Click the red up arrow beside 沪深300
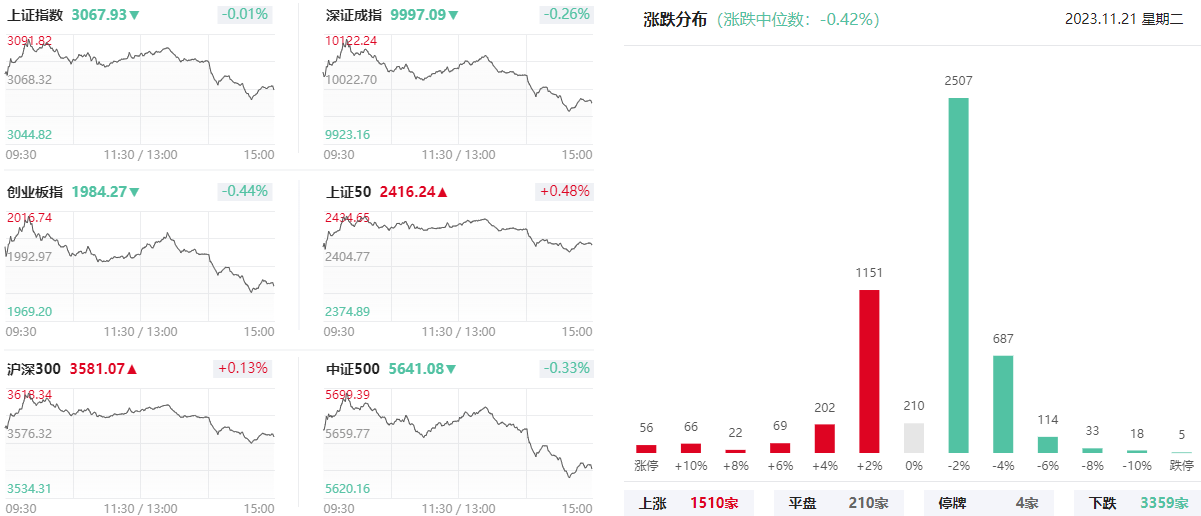The height and width of the screenshot is (516, 1201). pos(132,369)
